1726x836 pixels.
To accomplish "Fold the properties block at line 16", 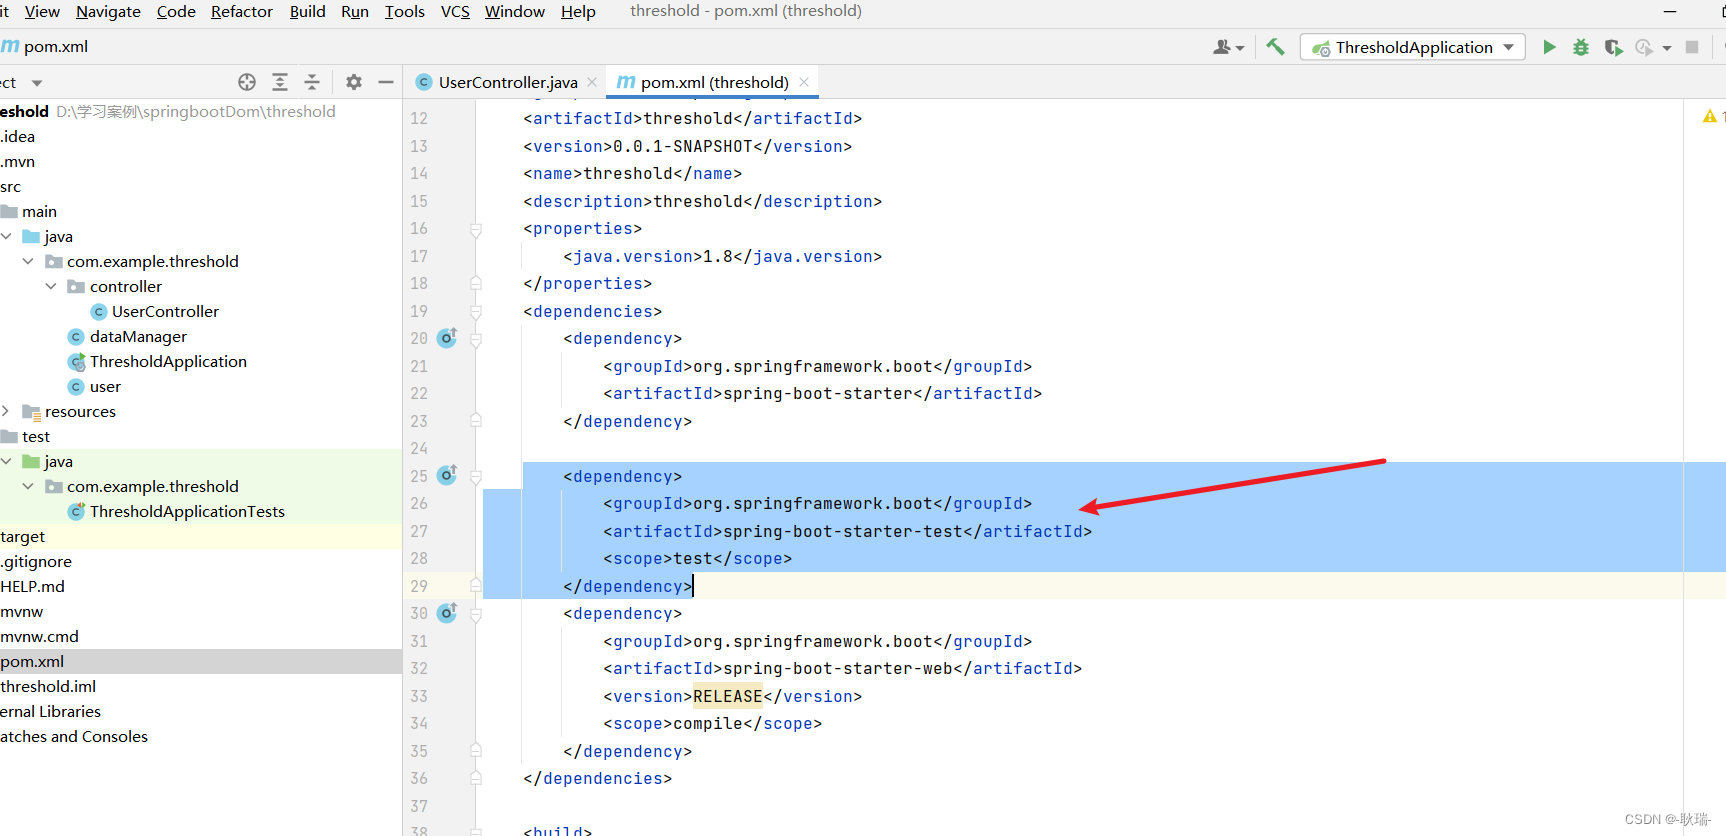I will [476, 229].
